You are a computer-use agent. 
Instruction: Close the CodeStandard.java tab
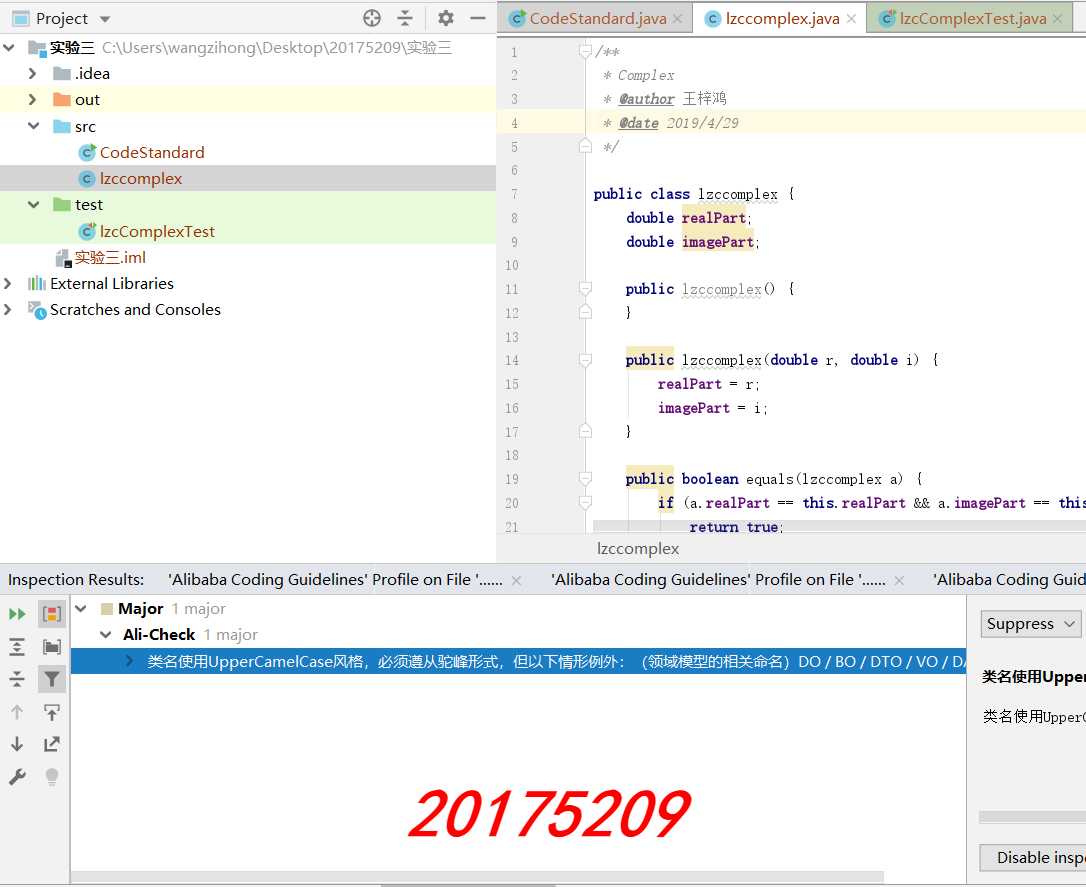677,19
